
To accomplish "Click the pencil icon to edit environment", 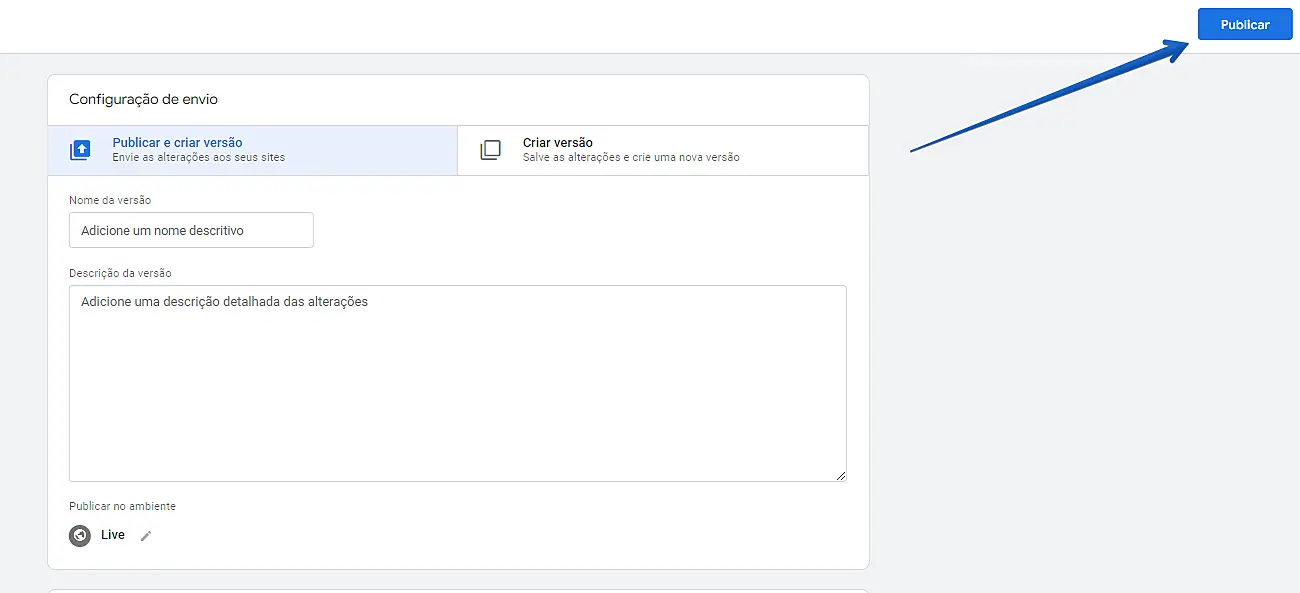I will (x=146, y=536).
